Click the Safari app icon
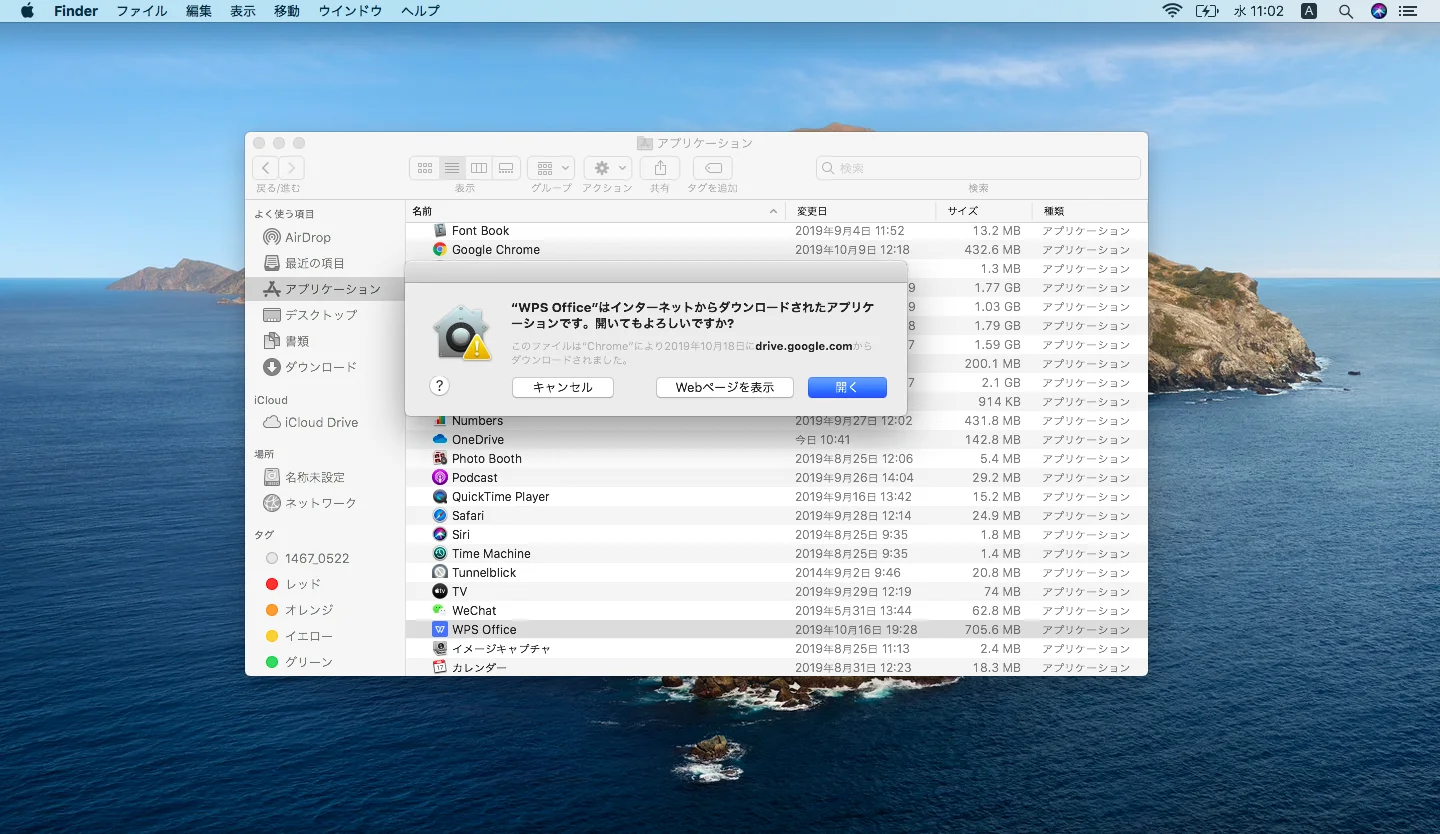This screenshot has height=834, width=1440. (440, 516)
